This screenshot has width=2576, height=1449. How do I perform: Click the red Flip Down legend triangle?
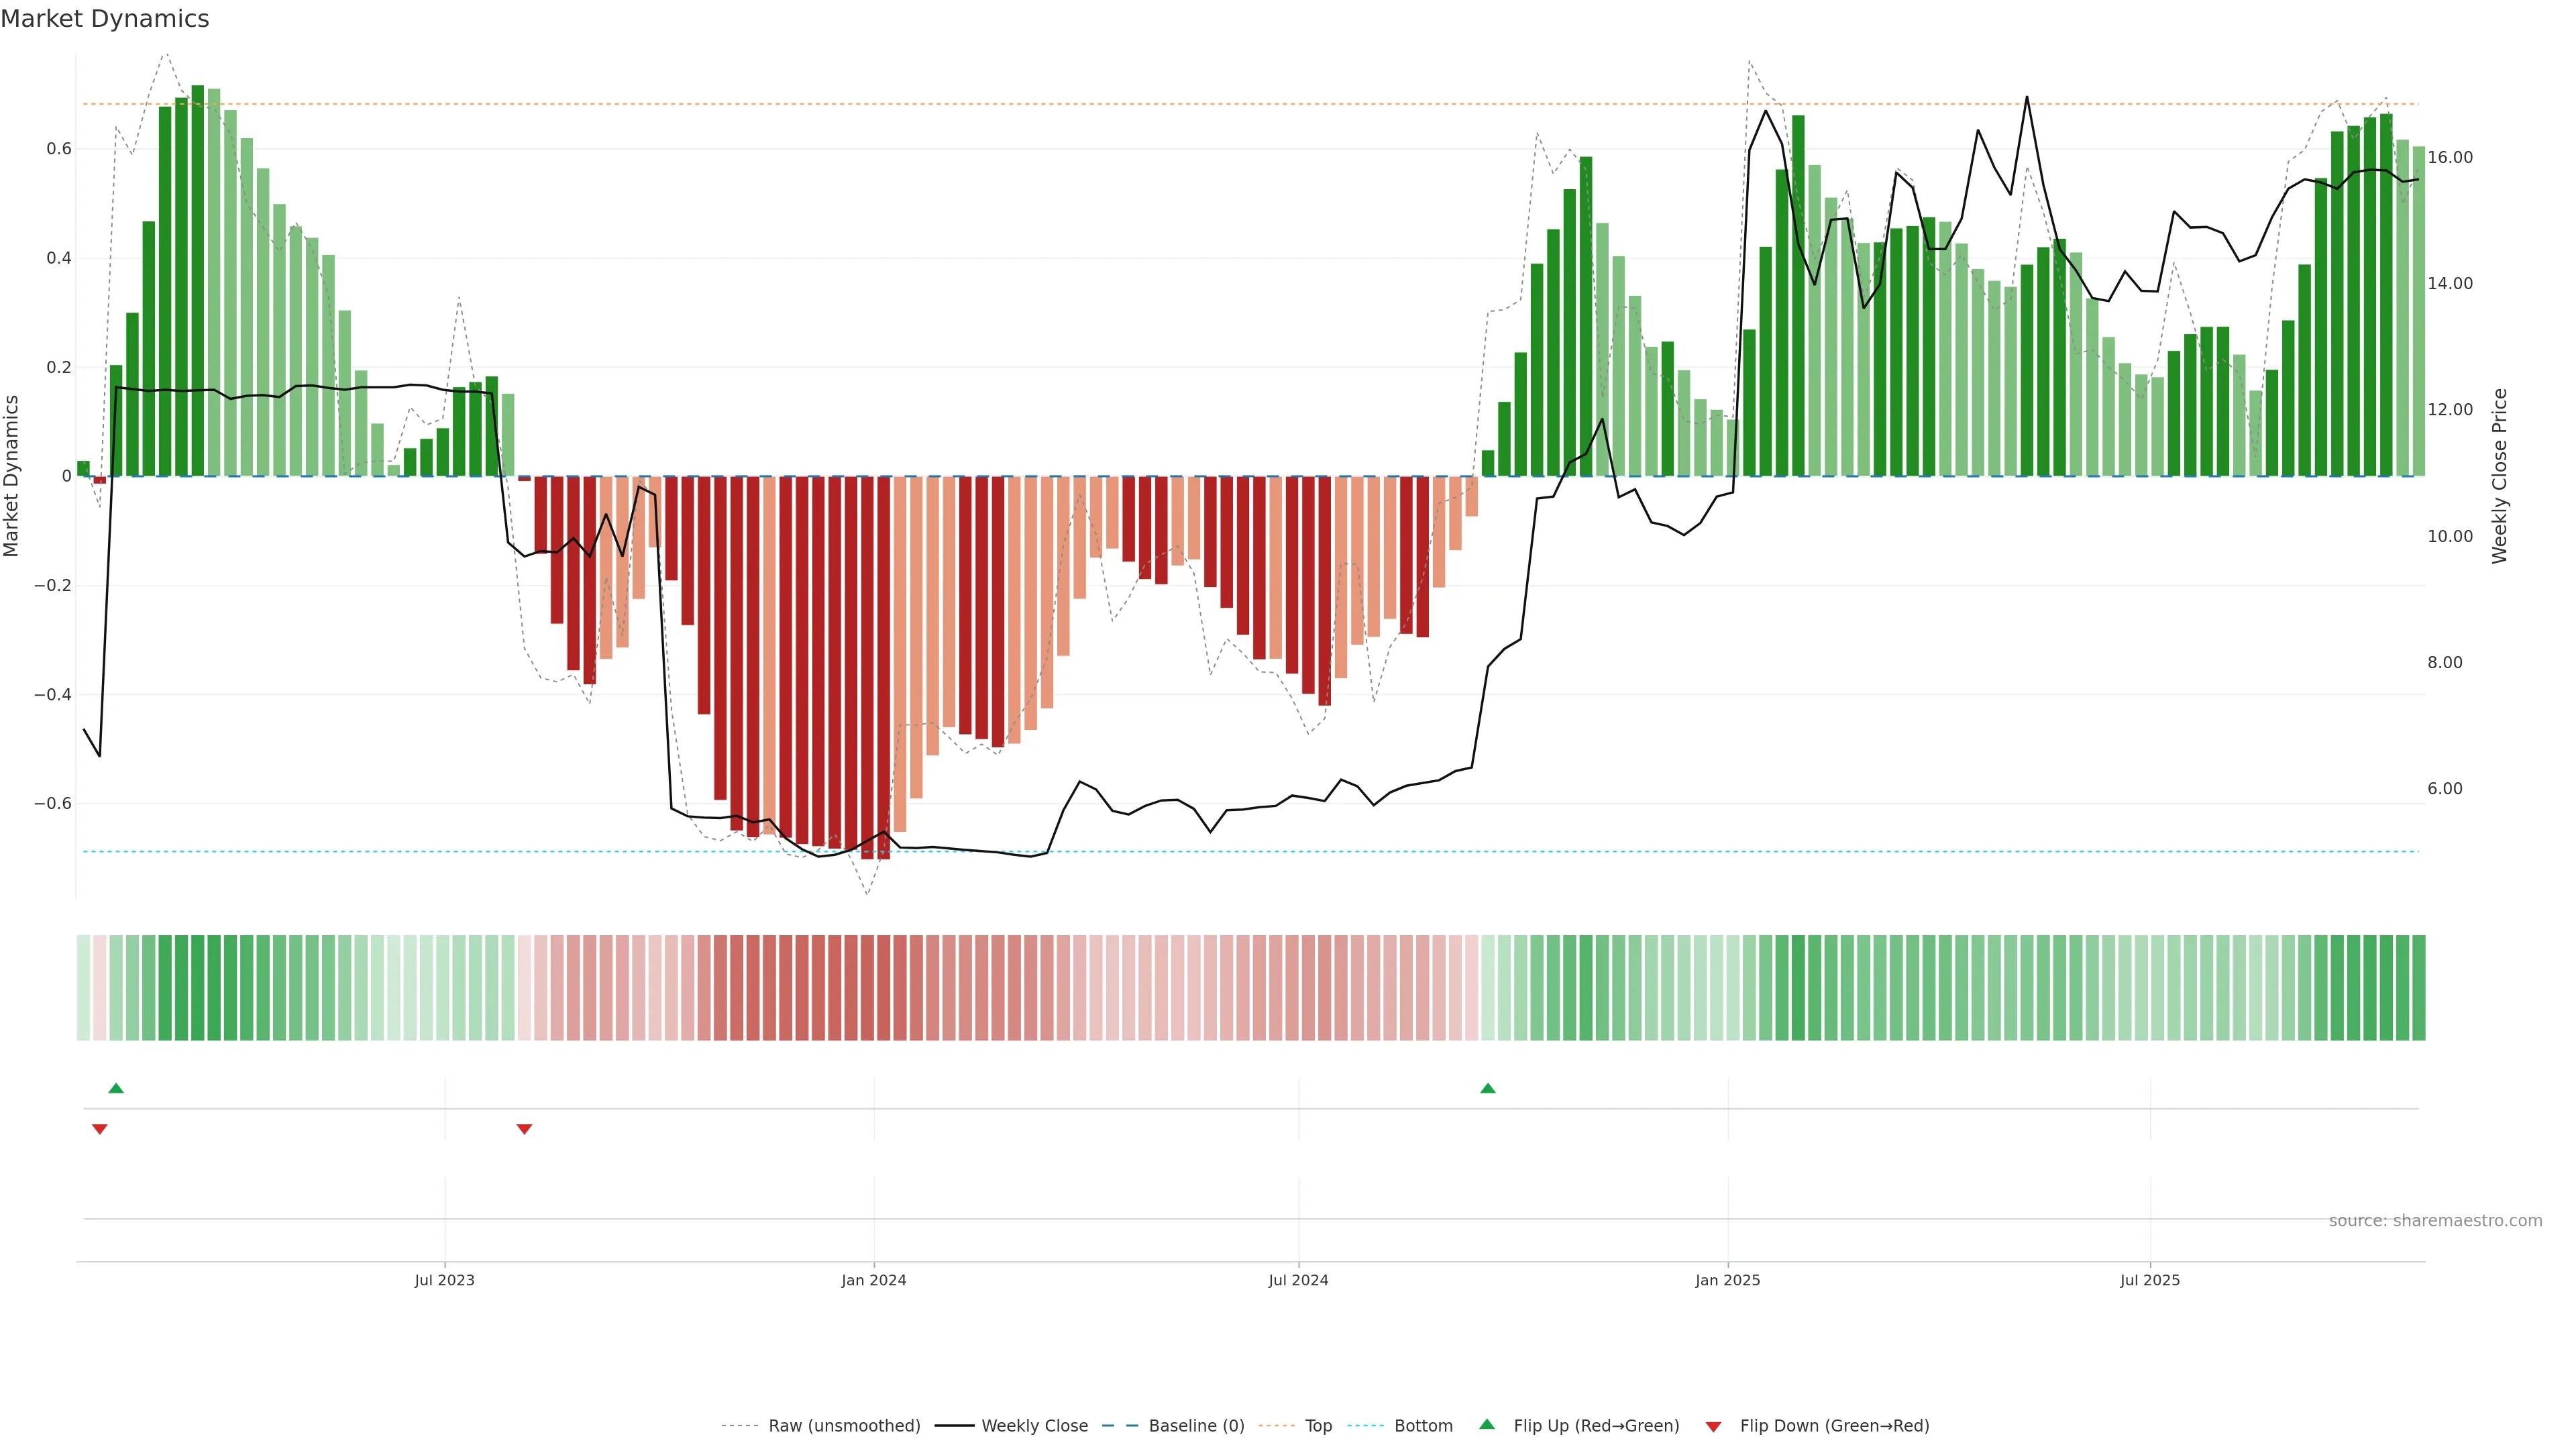[1713, 1427]
